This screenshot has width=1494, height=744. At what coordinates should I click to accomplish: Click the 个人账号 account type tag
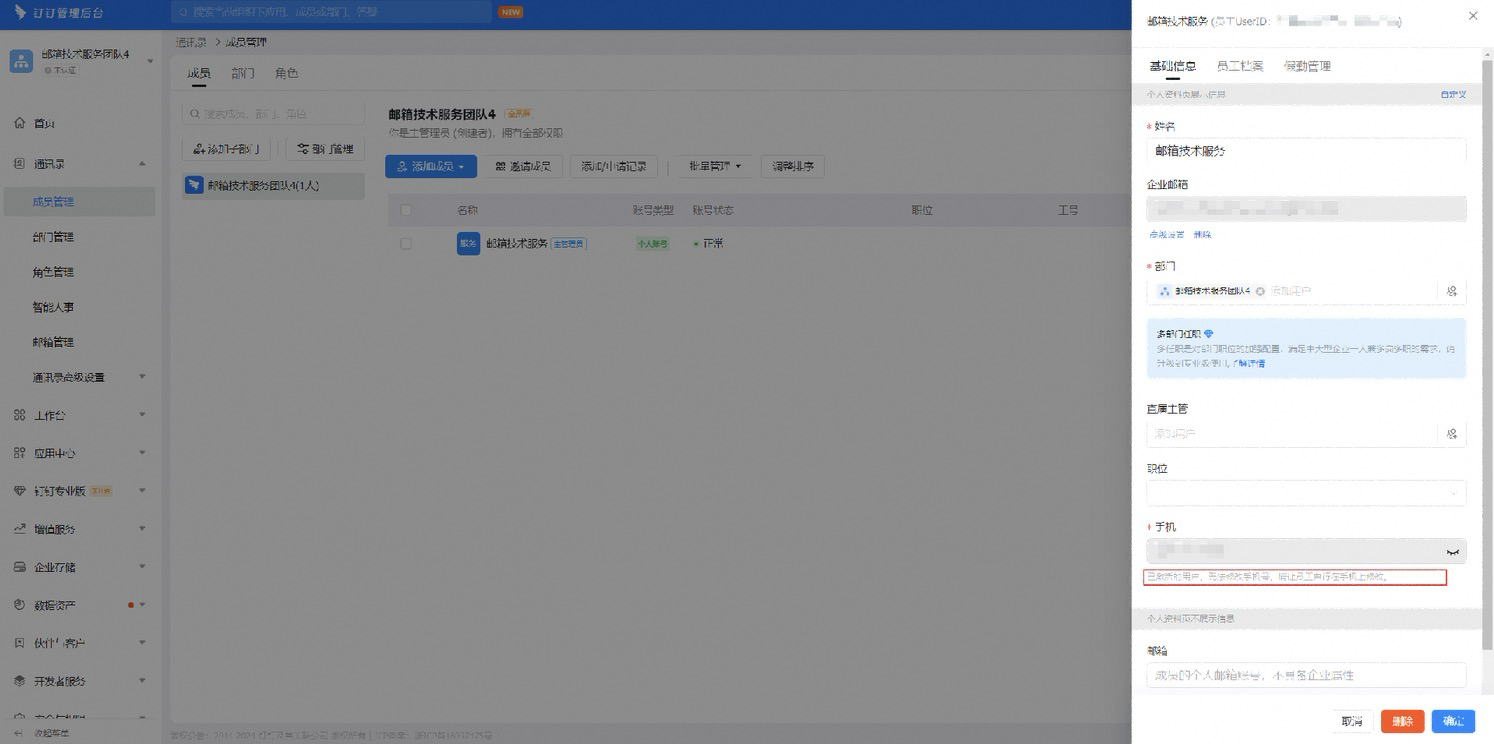(x=653, y=243)
